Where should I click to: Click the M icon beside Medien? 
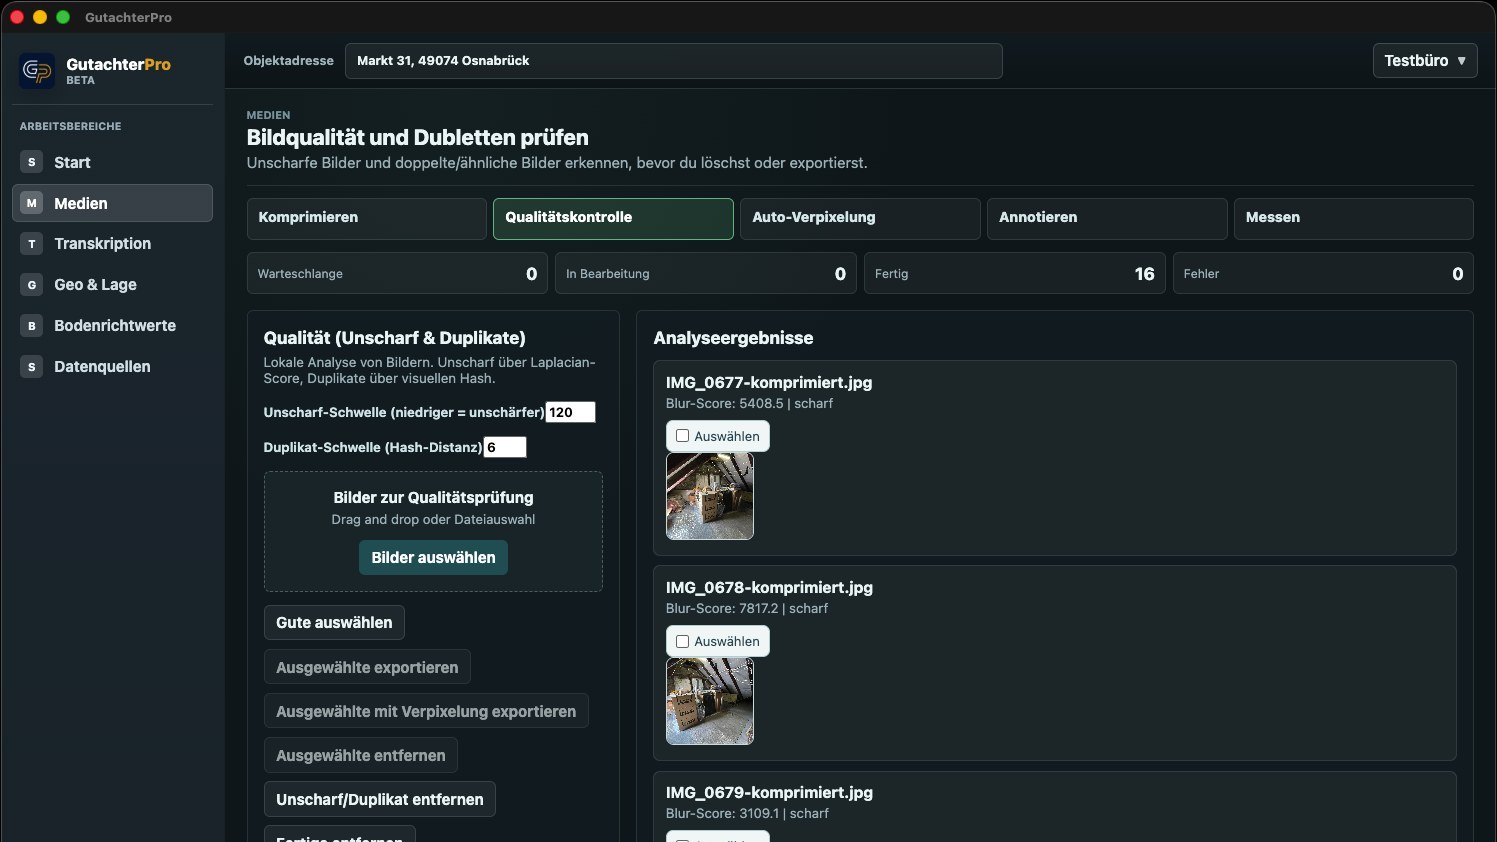click(x=32, y=203)
